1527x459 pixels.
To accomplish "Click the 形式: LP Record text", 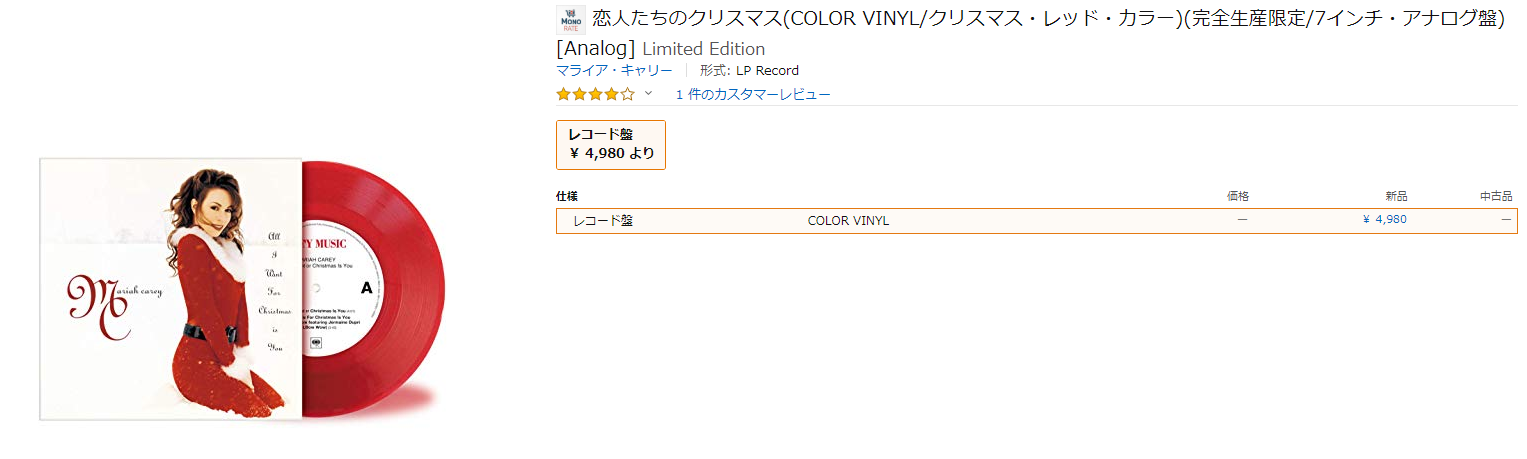I will pyautogui.click(x=749, y=70).
